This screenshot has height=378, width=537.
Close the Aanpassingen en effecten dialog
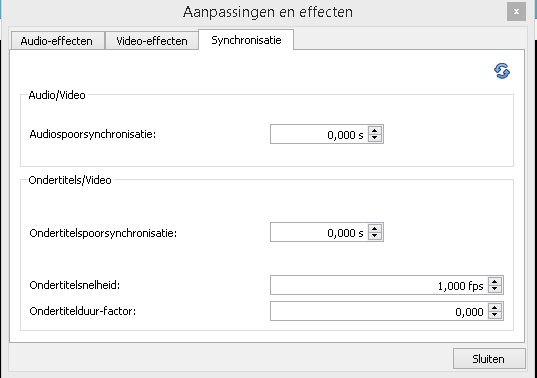pyautogui.click(x=516, y=12)
